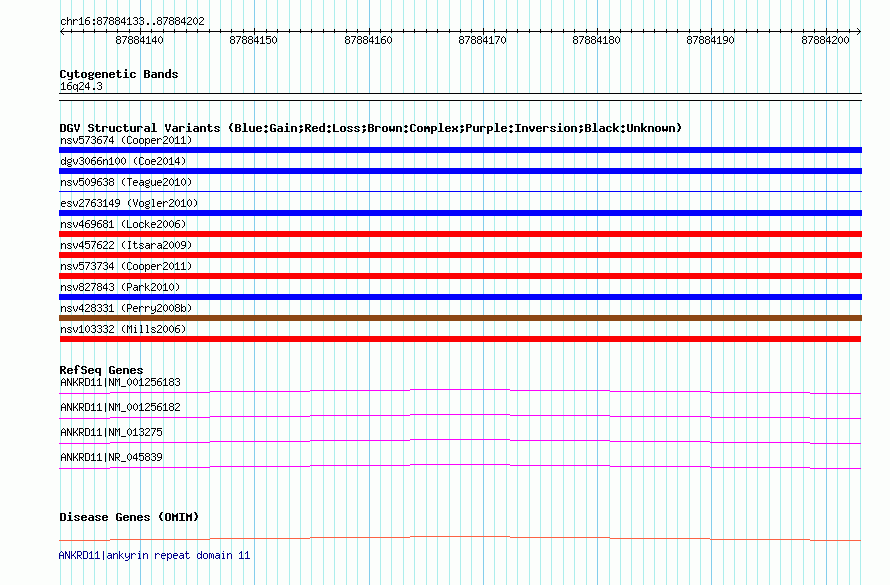Screen dimensions: 890x585
Task: Open variant label esv2763149 (Vogler2010)
Action: (129, 203)
